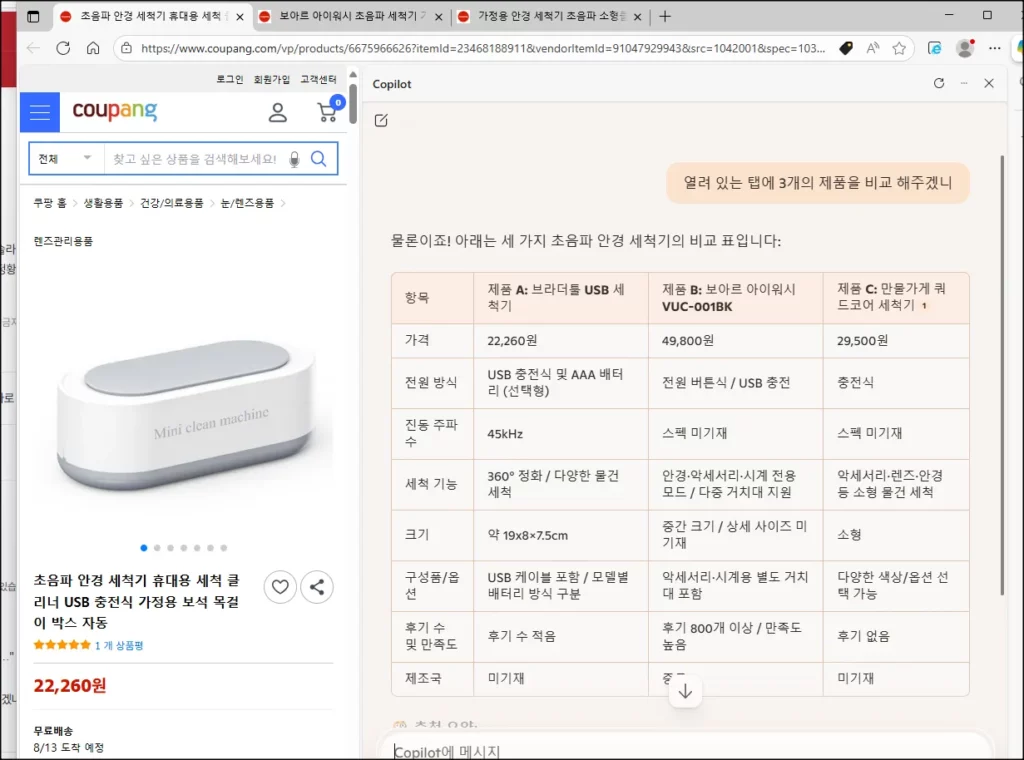Click the 제품 C citation footnote 1
Image resolution: width=1024 pixels, height=760 pixels.
(924, 305)
